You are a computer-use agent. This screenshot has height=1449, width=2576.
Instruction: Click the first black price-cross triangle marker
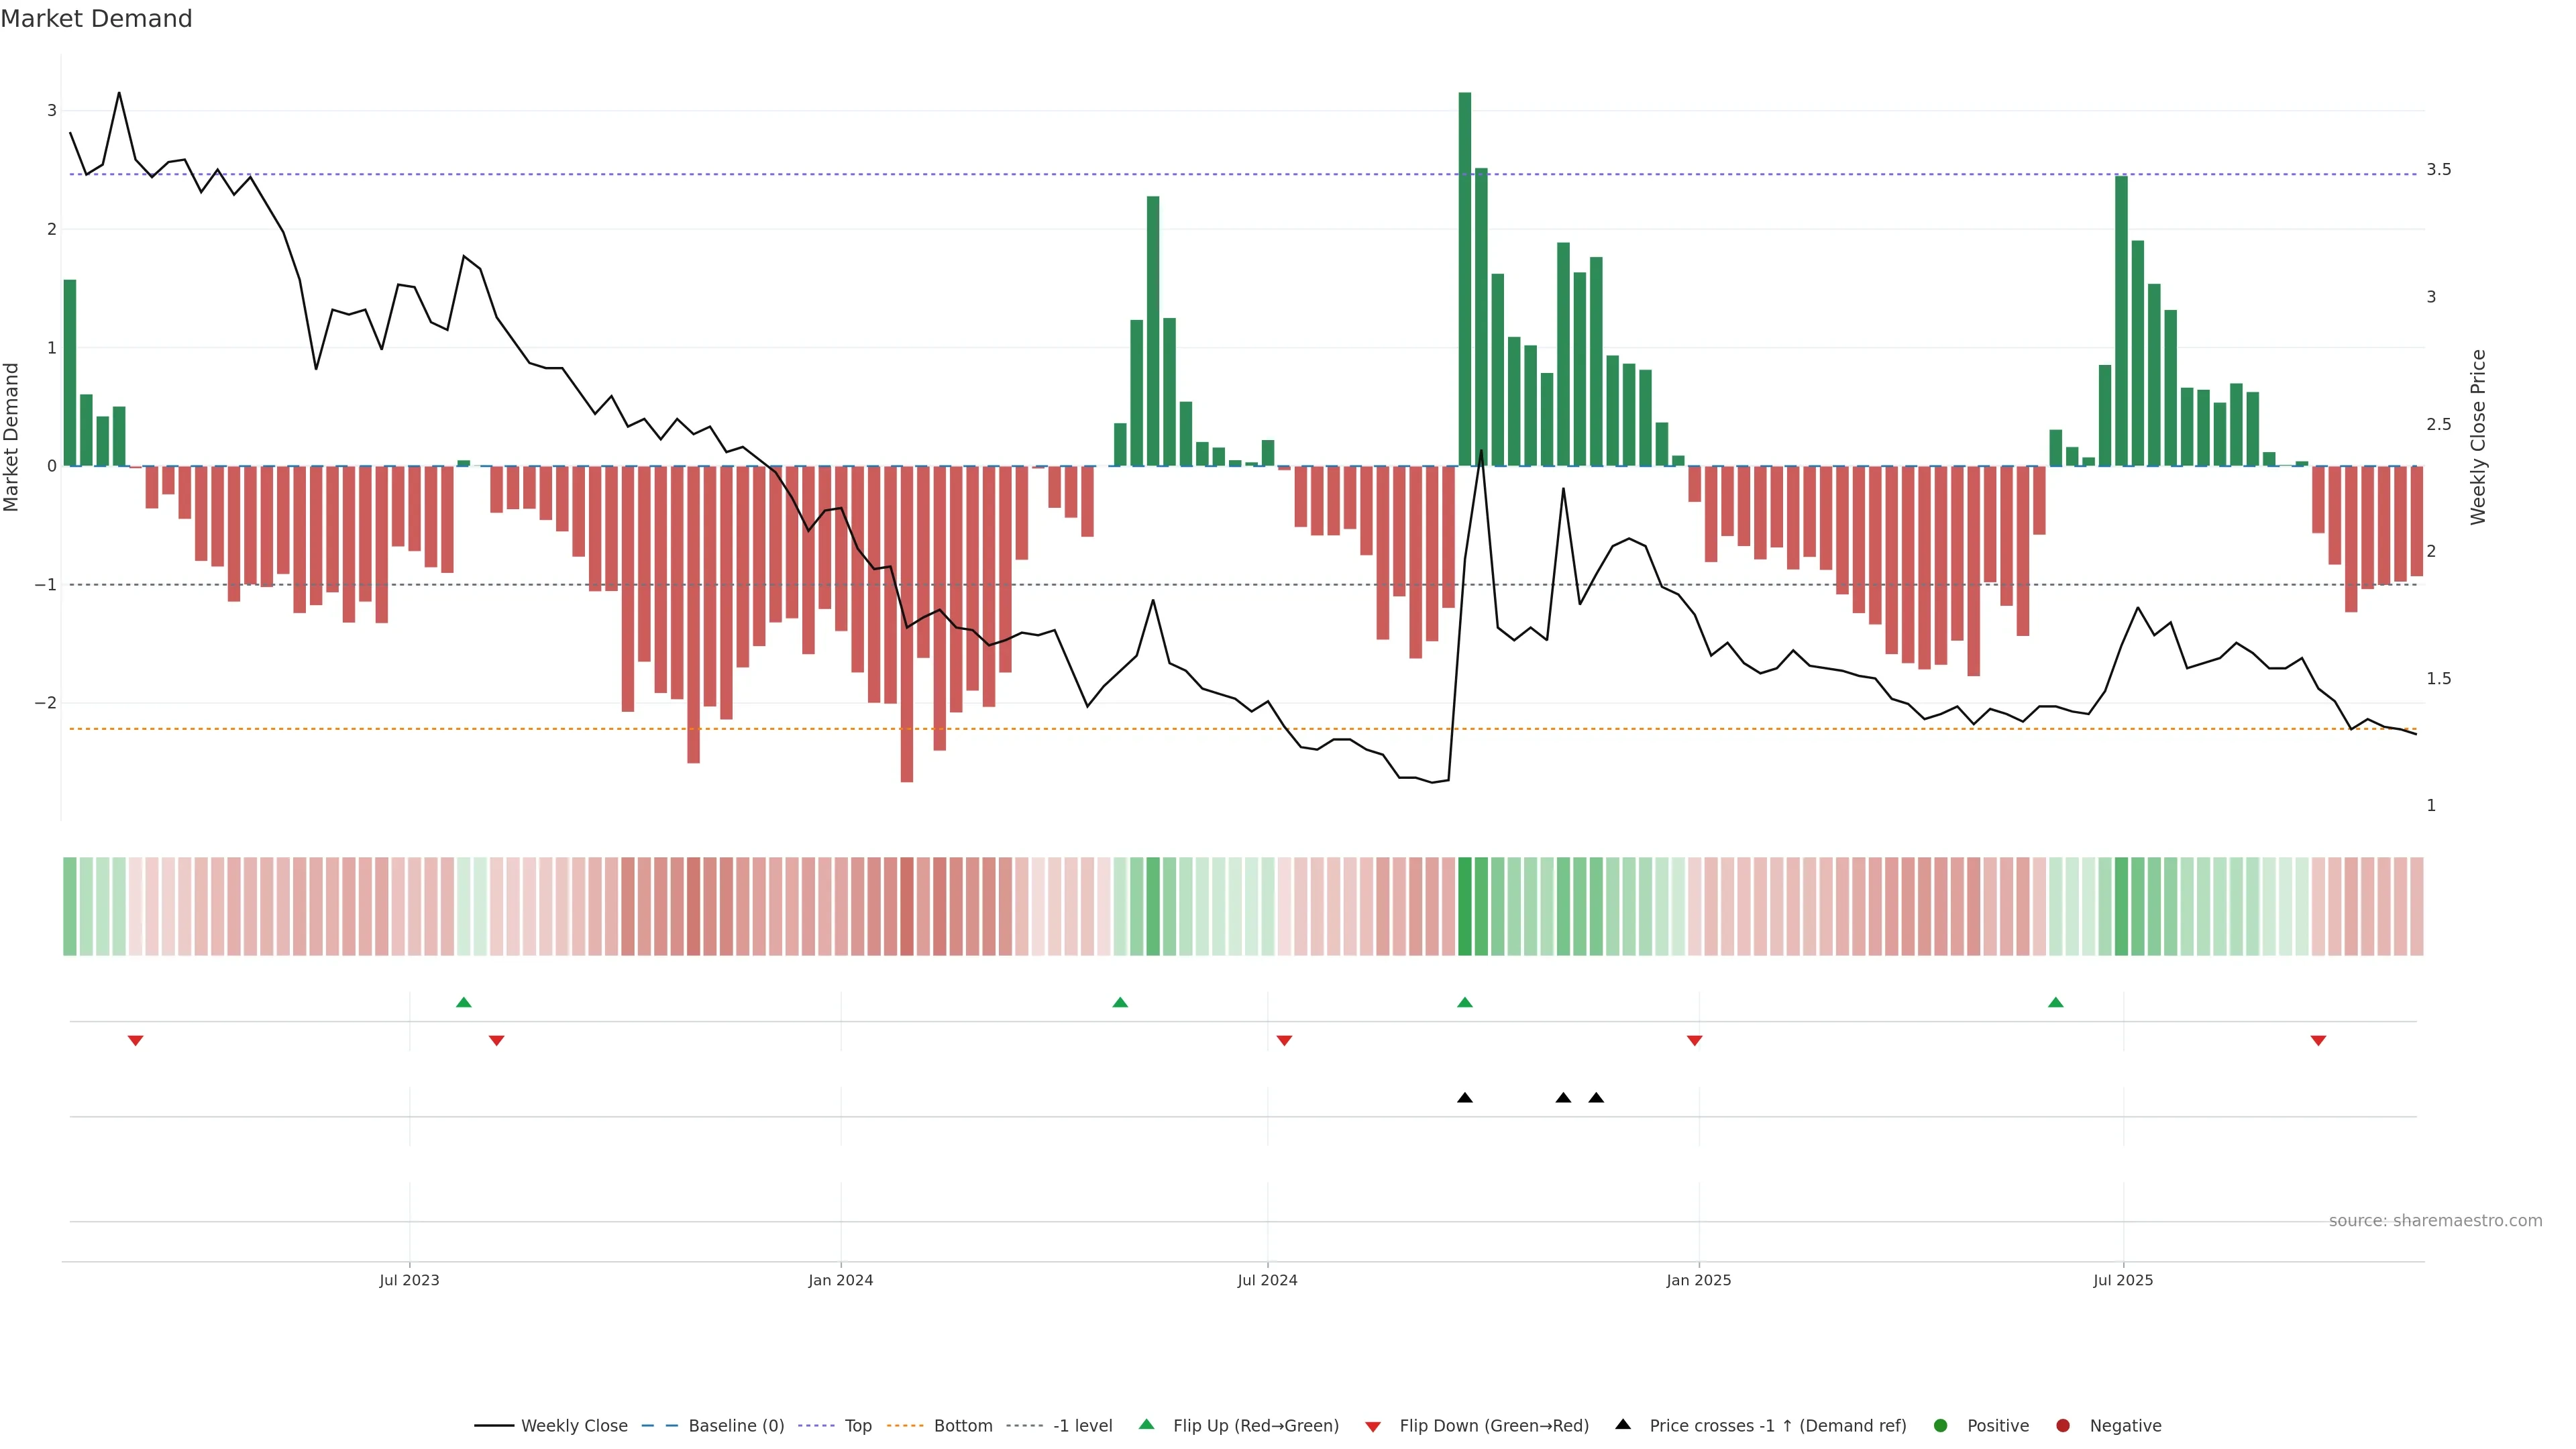tap(1465, 1098)
